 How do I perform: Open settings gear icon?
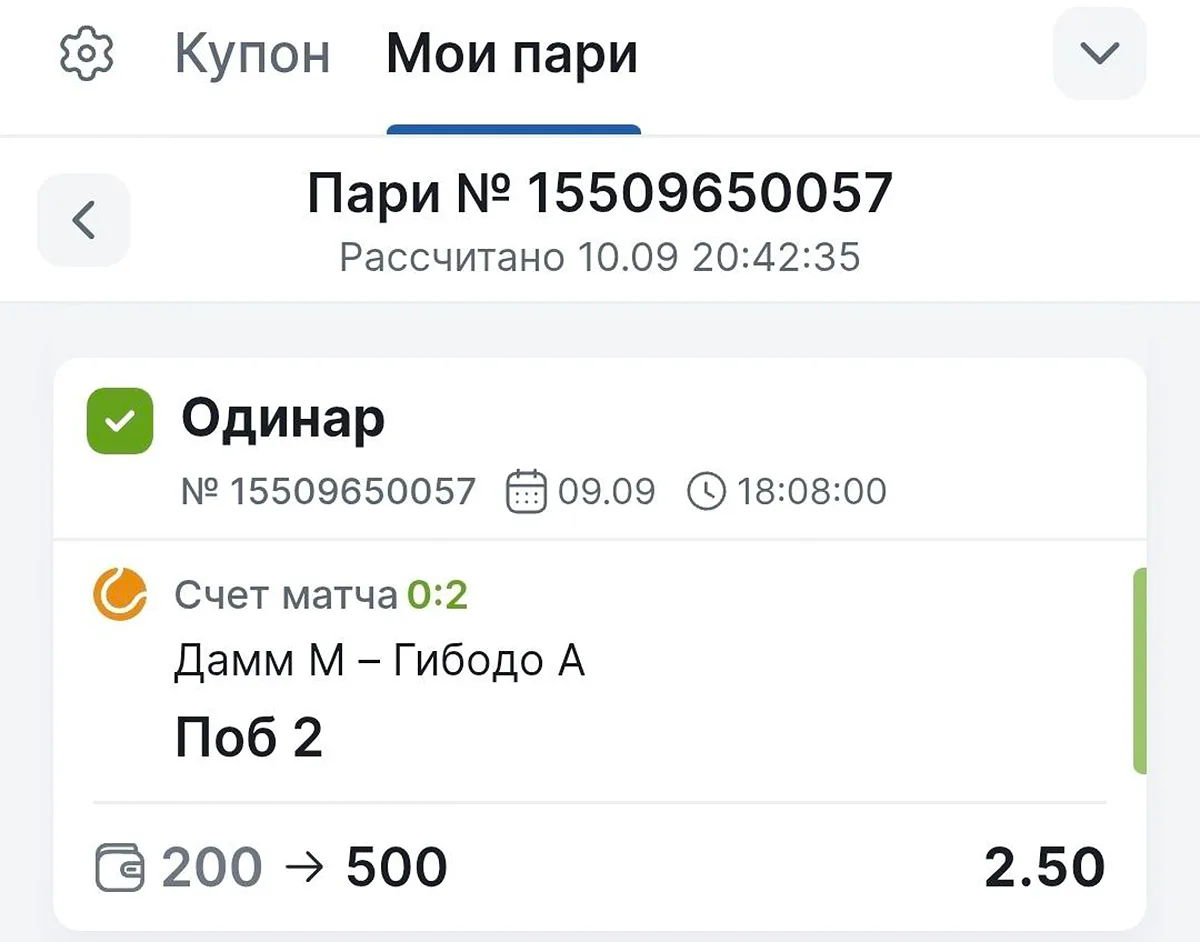tap(87, 54)
